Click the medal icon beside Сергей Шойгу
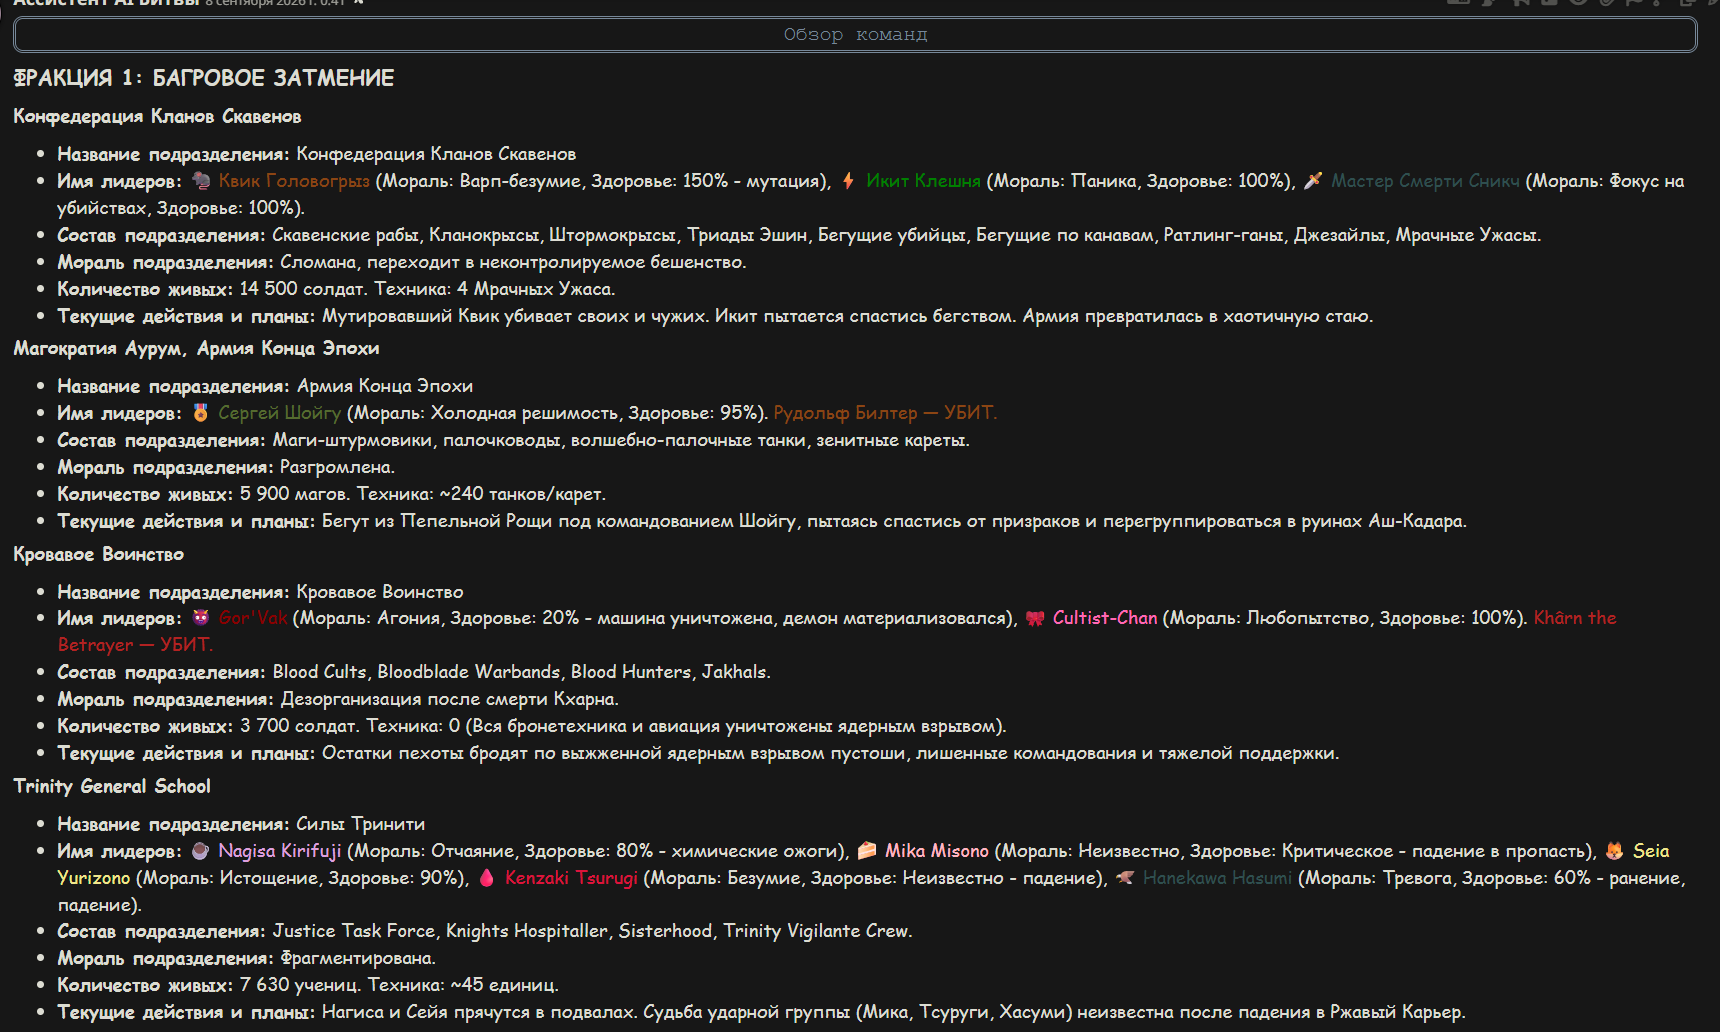Viewport: 1720px width, 1032px height. (201, 413)
